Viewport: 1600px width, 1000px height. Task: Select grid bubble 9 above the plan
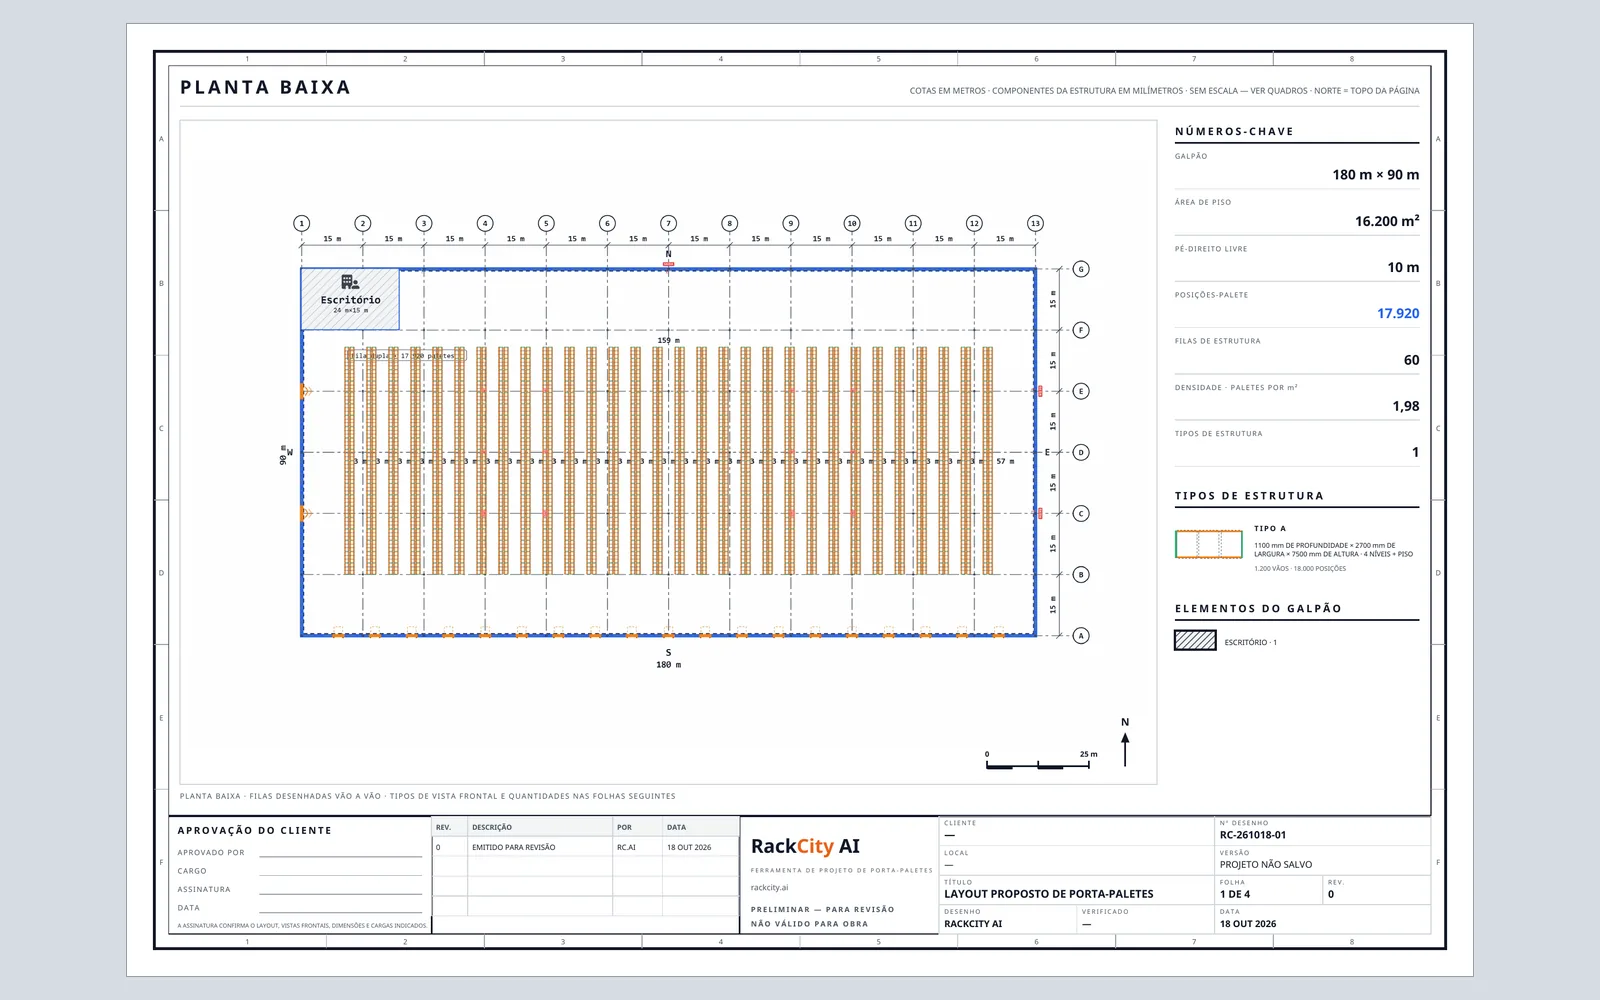coord(791,224)
